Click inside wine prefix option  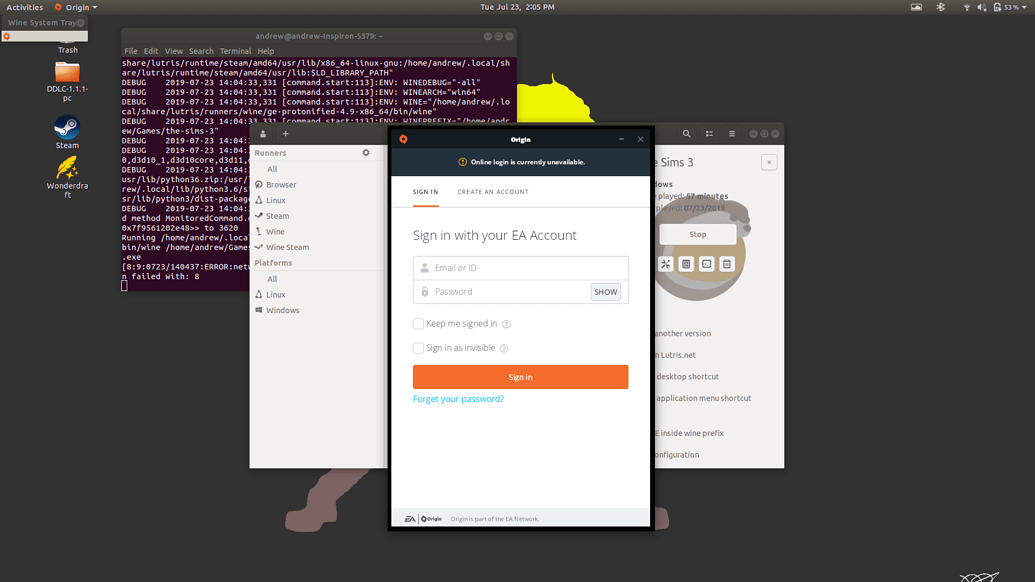(x=689, y=434)
